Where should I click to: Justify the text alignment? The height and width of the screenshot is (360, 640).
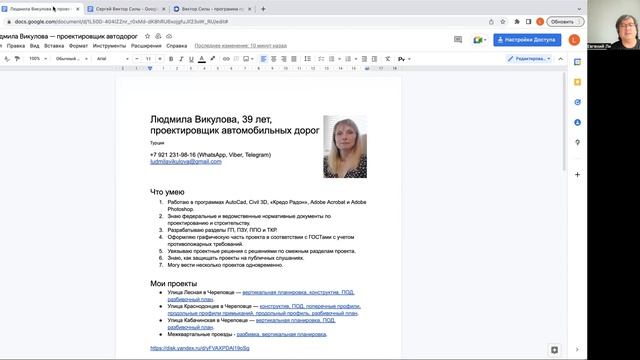point(294,59)
